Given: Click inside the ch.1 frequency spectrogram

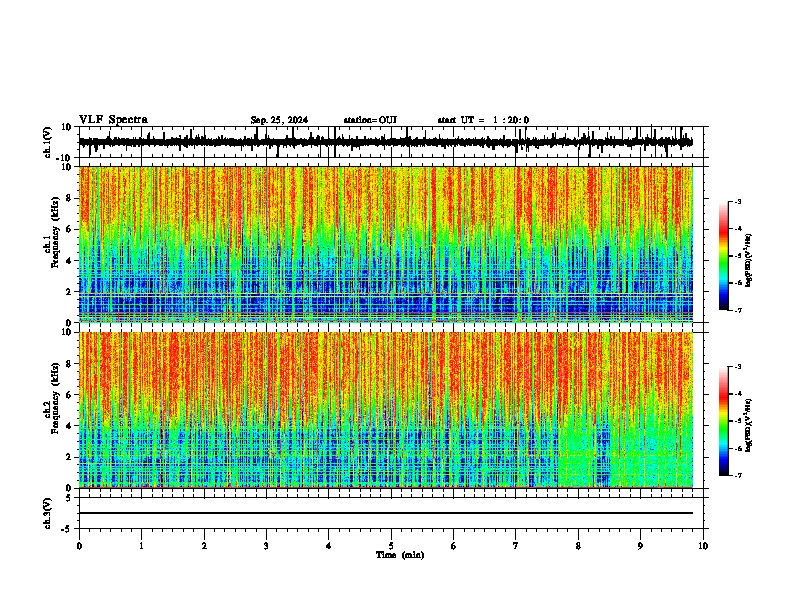Looking at the screenshot, I should click(x=386, y=244).
